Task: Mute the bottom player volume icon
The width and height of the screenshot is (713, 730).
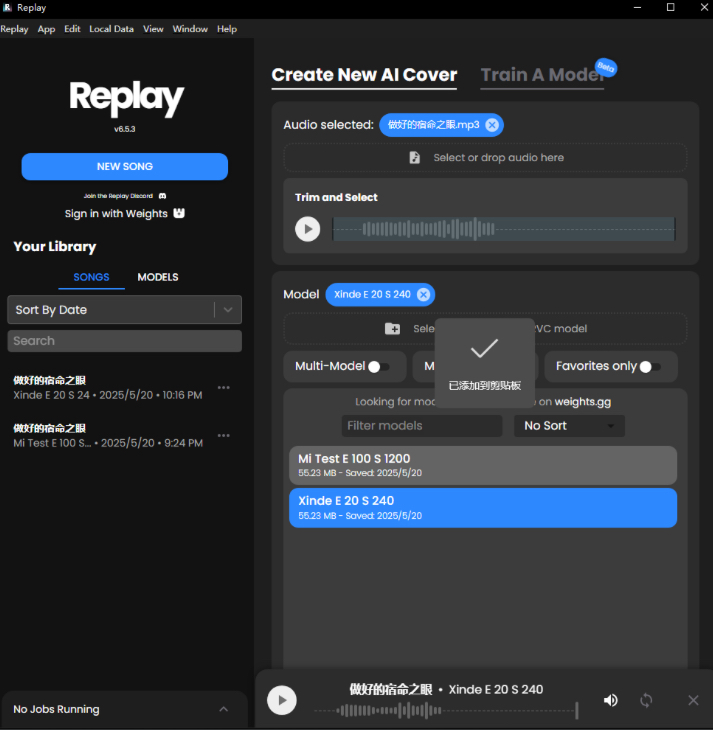Action: (x=611, y=700)
